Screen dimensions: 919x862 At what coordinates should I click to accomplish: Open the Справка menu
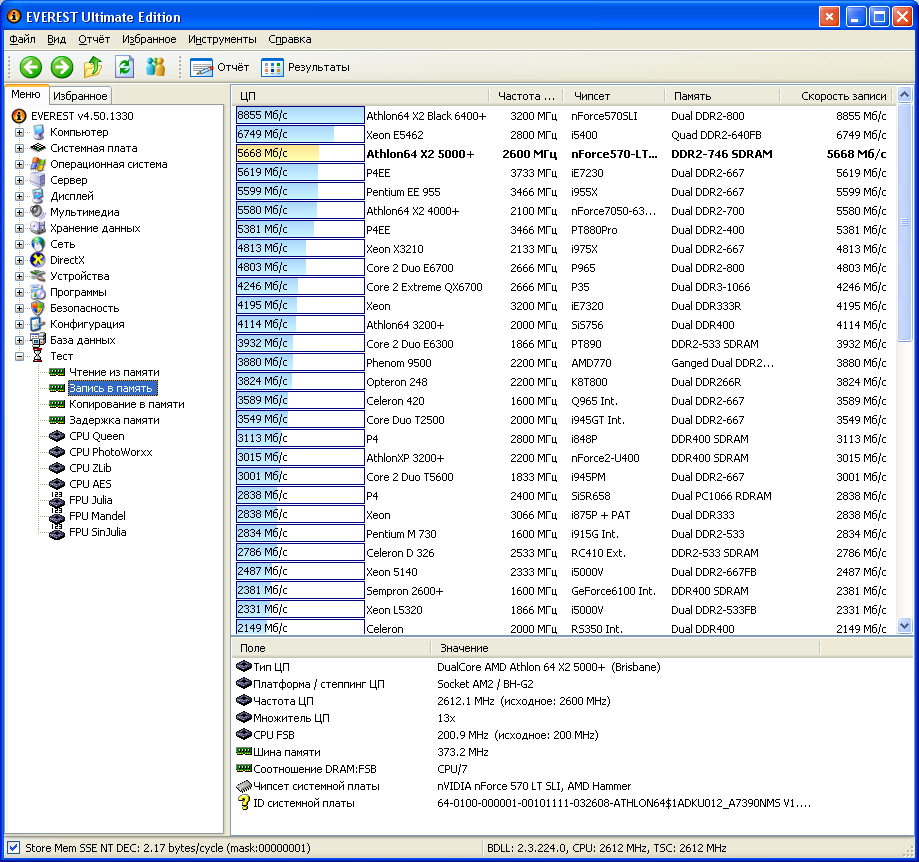290,39
